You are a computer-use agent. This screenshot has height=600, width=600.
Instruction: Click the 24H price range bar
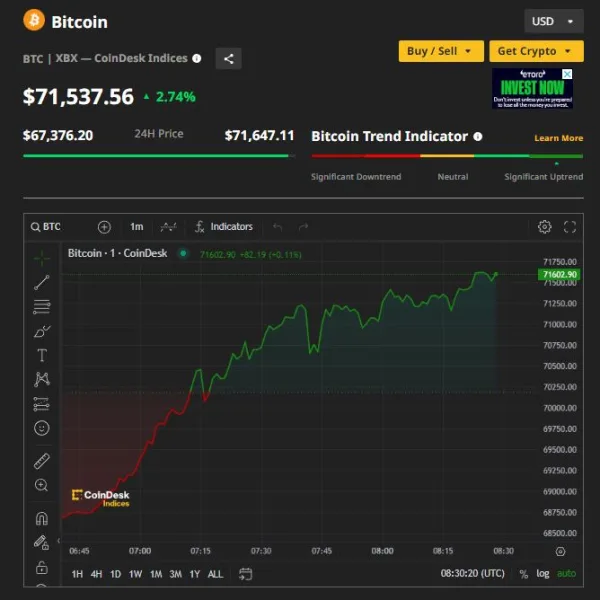coord(159,156)
